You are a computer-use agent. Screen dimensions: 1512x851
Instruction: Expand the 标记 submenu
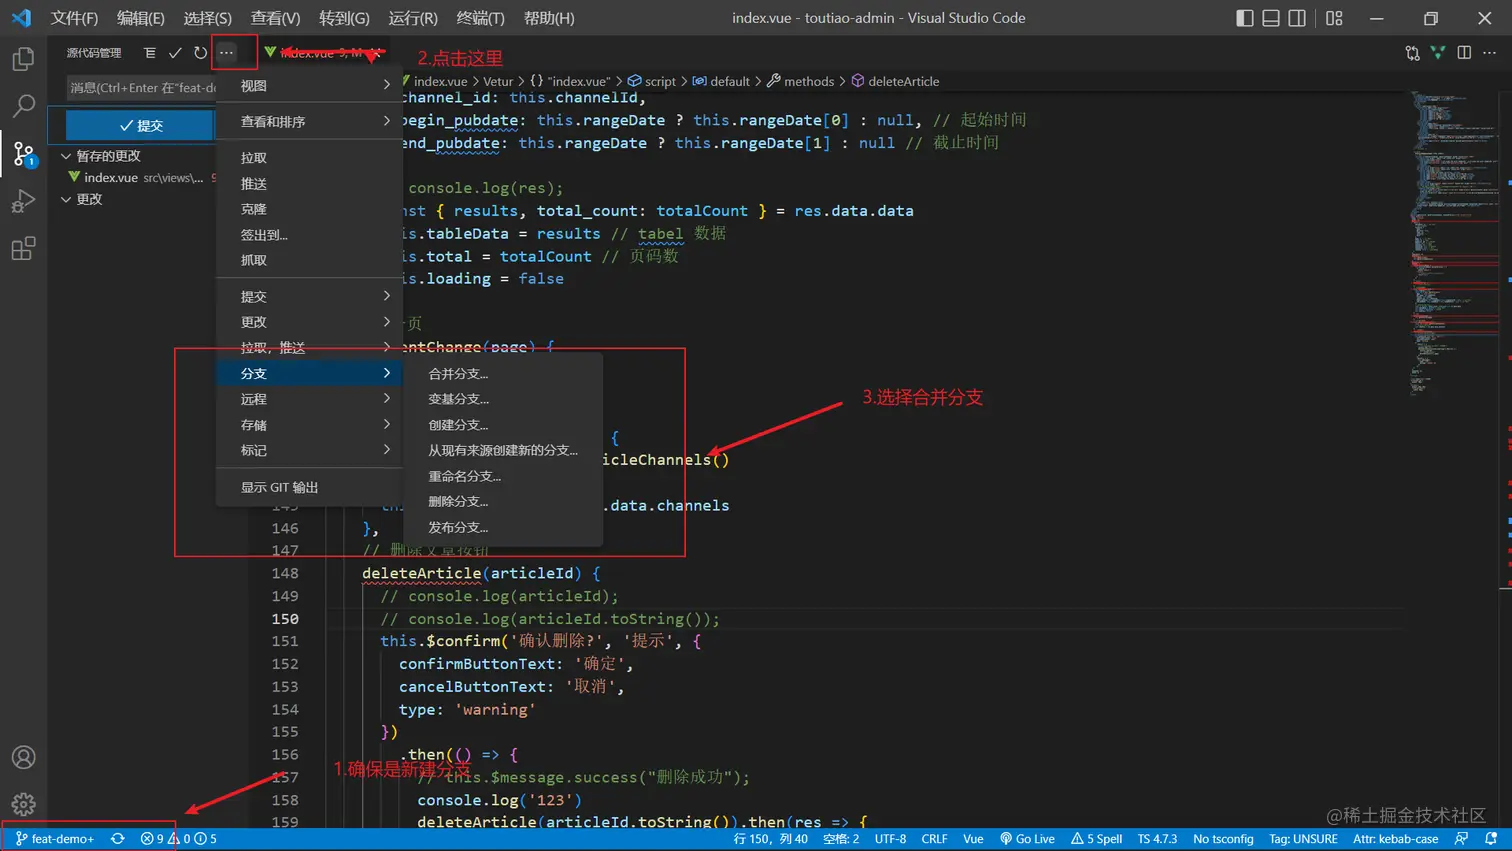[309, 450]
